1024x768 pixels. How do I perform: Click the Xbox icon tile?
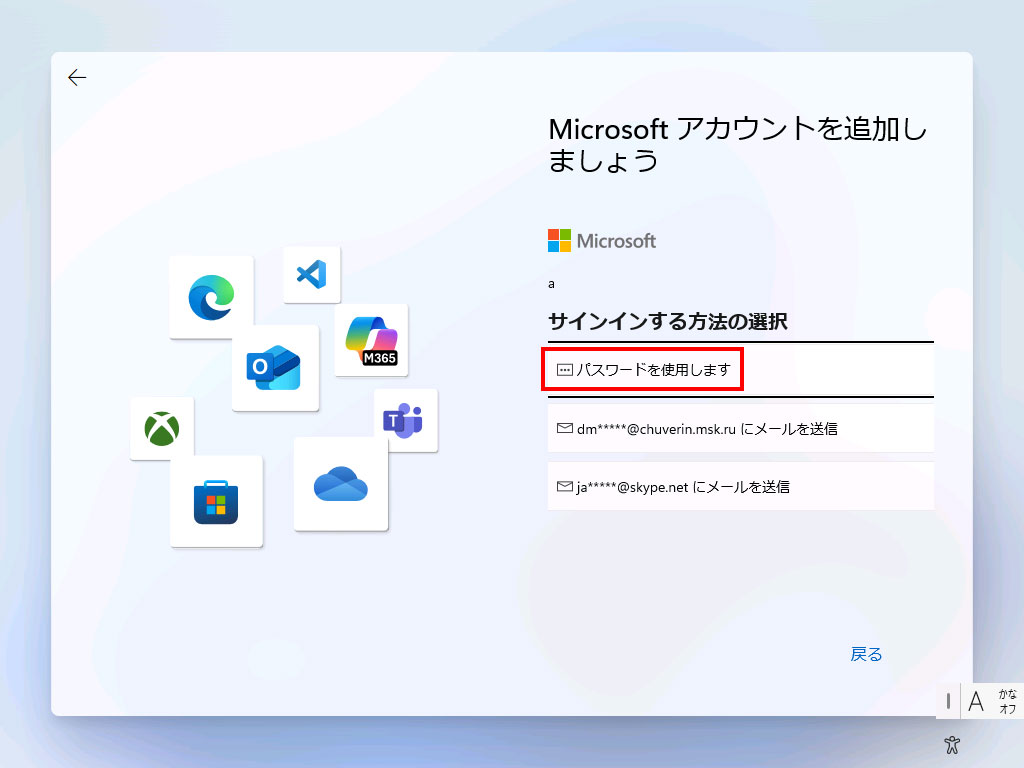(162, 428)
